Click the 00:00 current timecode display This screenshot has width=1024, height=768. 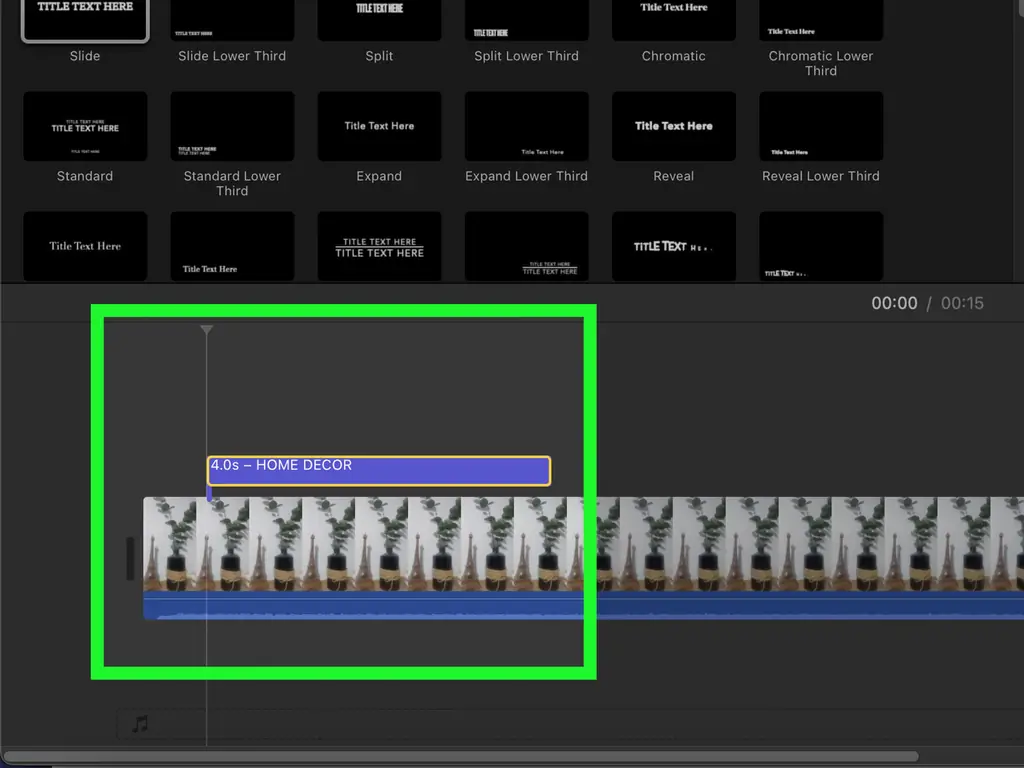(x=894, y=303)
